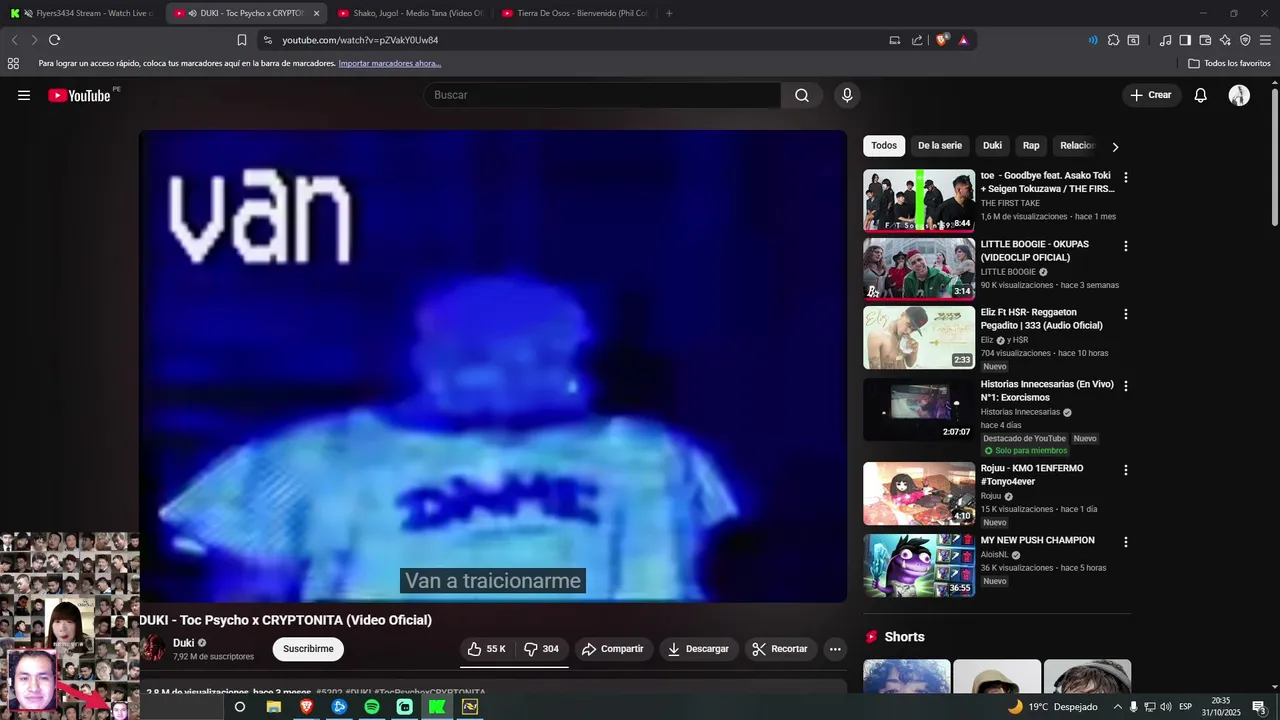Screen dimensions: 1280x720
Task: Open the Kick app in the taskbar
Action: pos(437,707)
